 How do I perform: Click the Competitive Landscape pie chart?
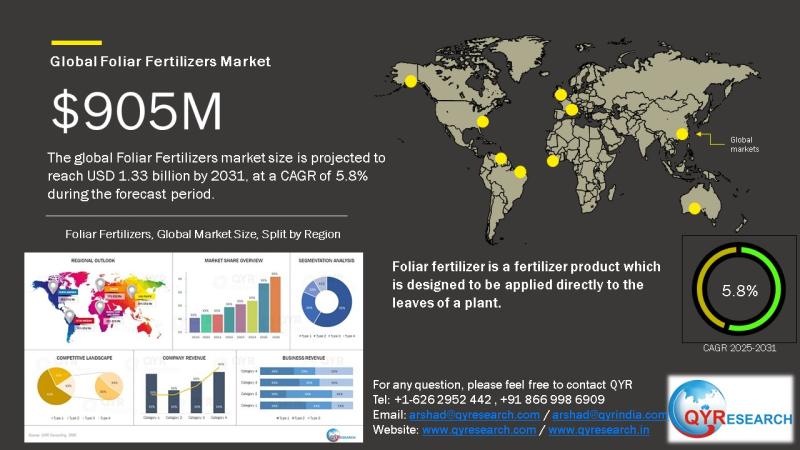[x=80, y=388]
